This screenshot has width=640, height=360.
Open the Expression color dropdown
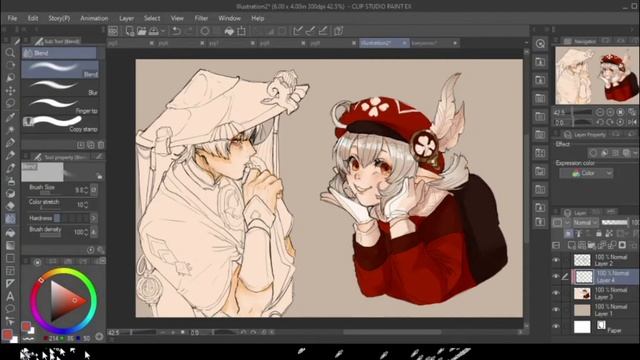tap(586, 173)
